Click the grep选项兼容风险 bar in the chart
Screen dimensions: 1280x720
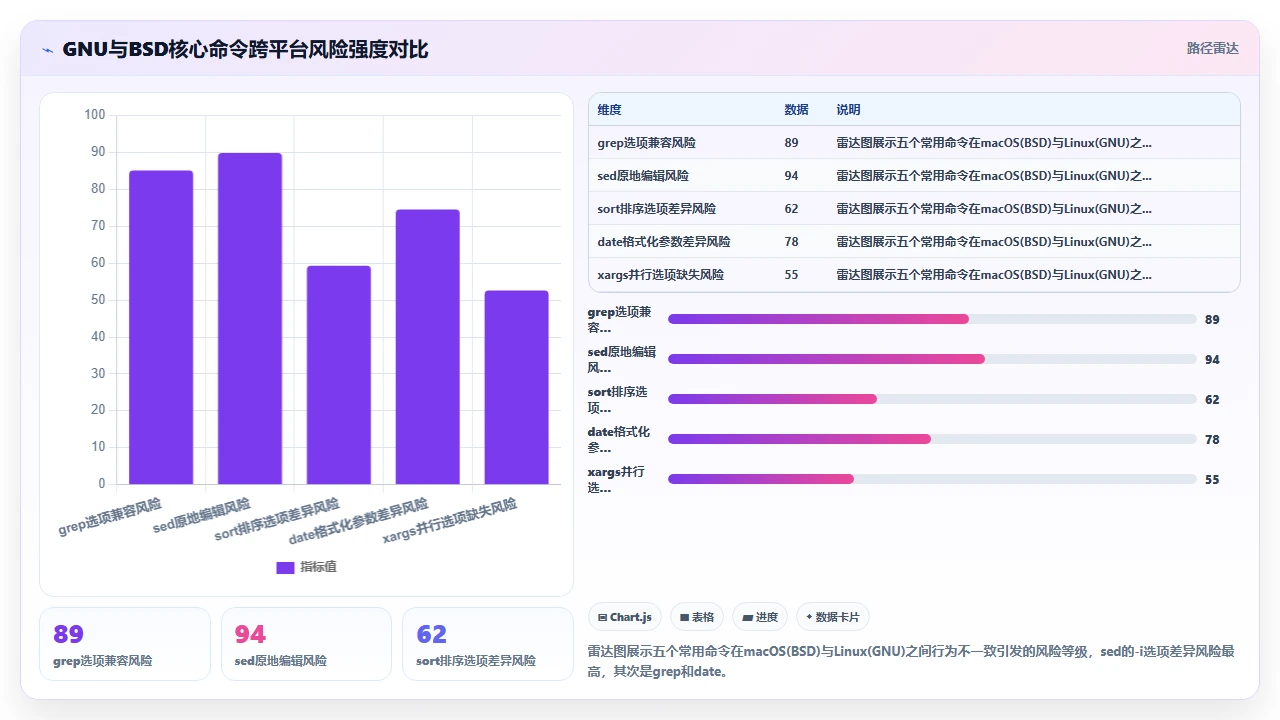(x=161, y=327)
